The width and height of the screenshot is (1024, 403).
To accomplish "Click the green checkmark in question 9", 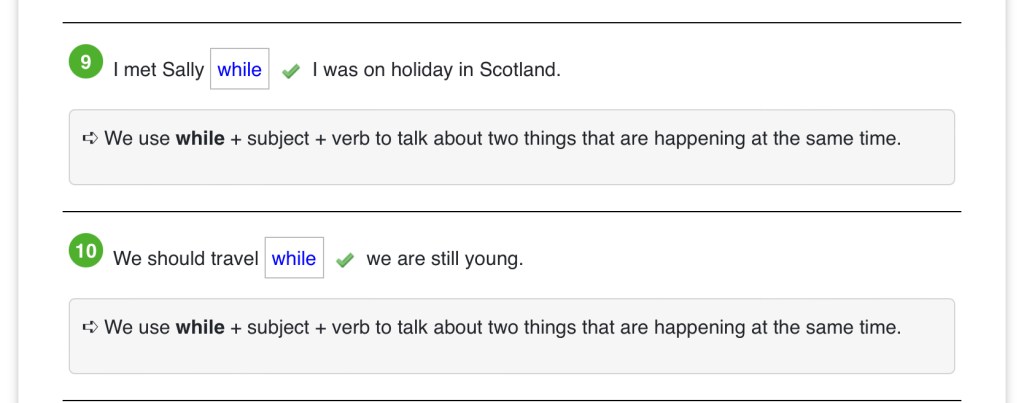I will (291, 71).
